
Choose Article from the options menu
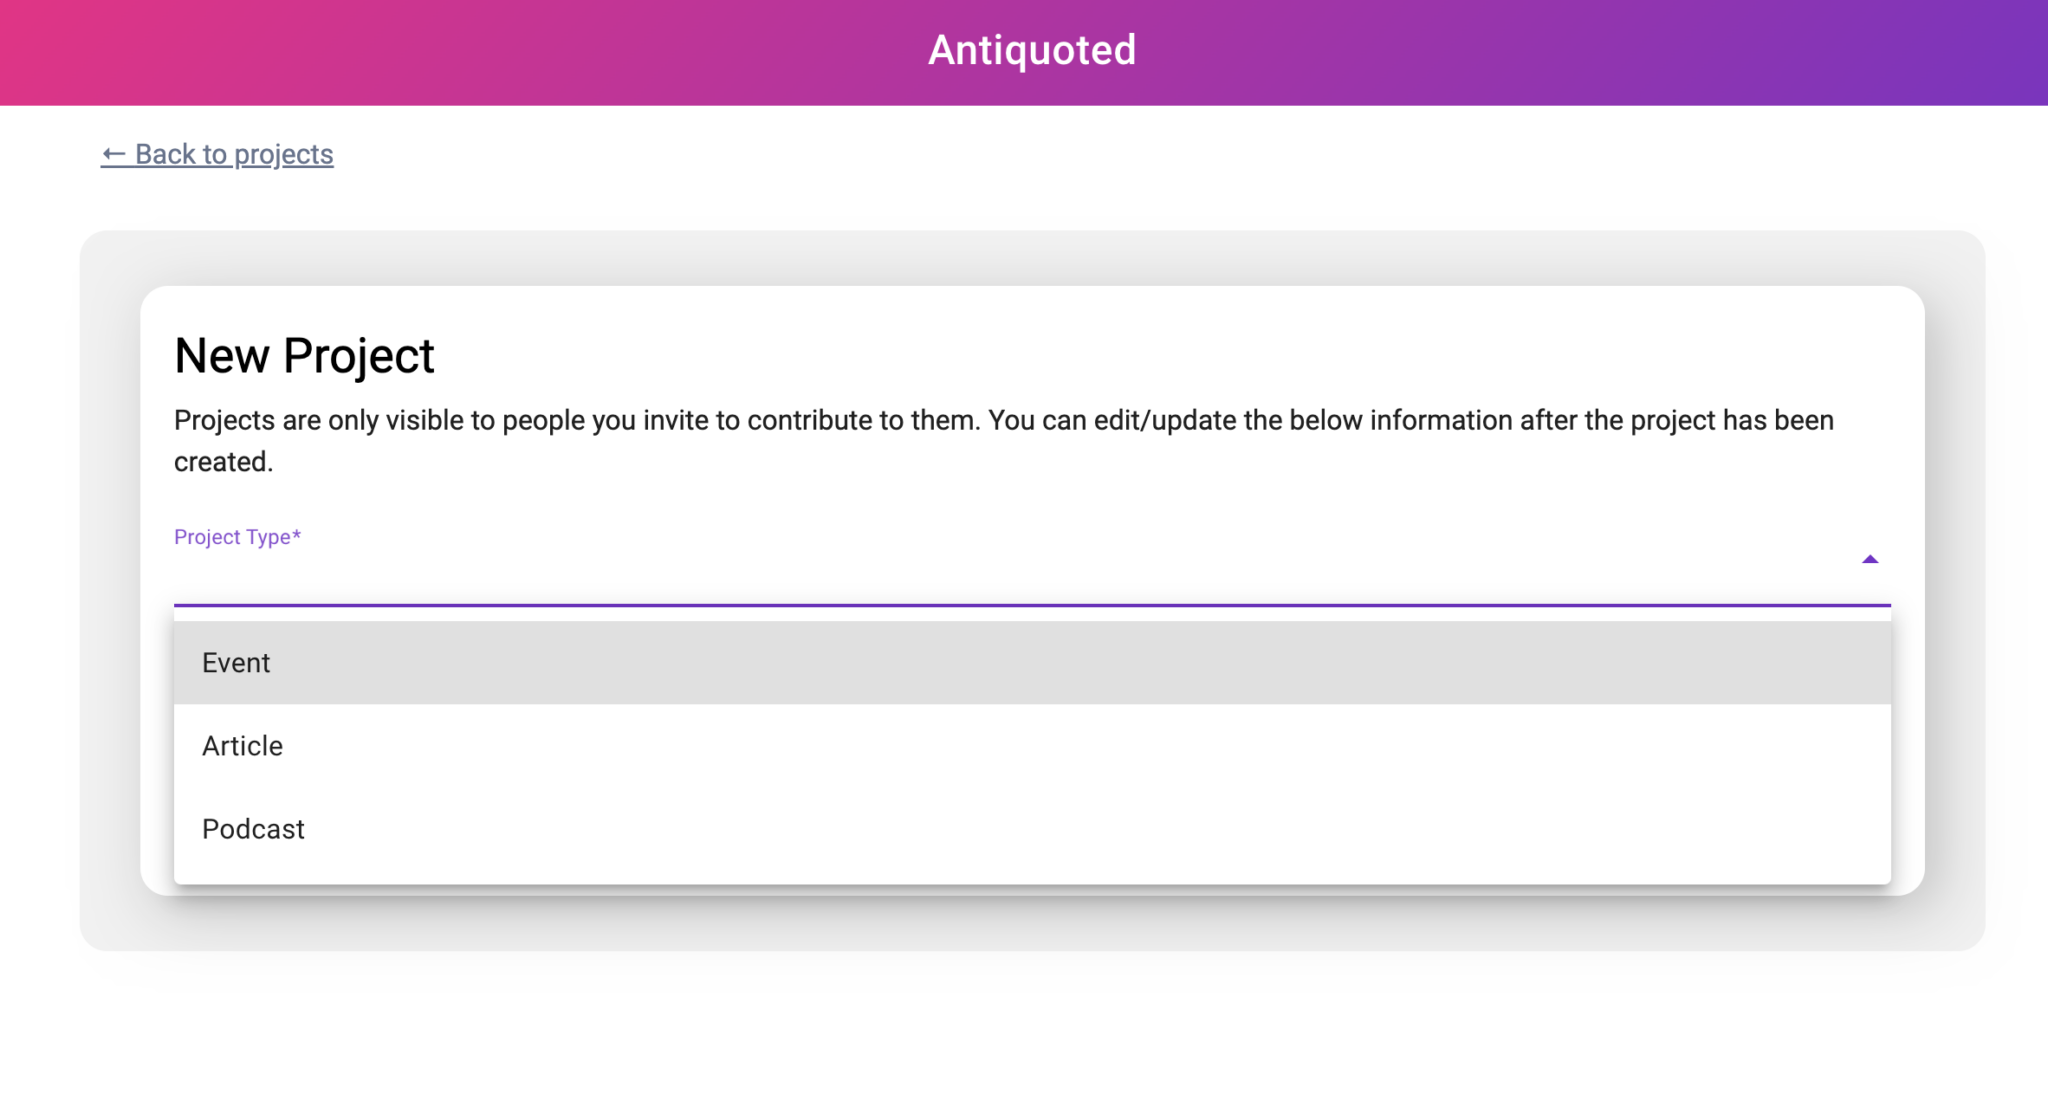coord(242,745)
